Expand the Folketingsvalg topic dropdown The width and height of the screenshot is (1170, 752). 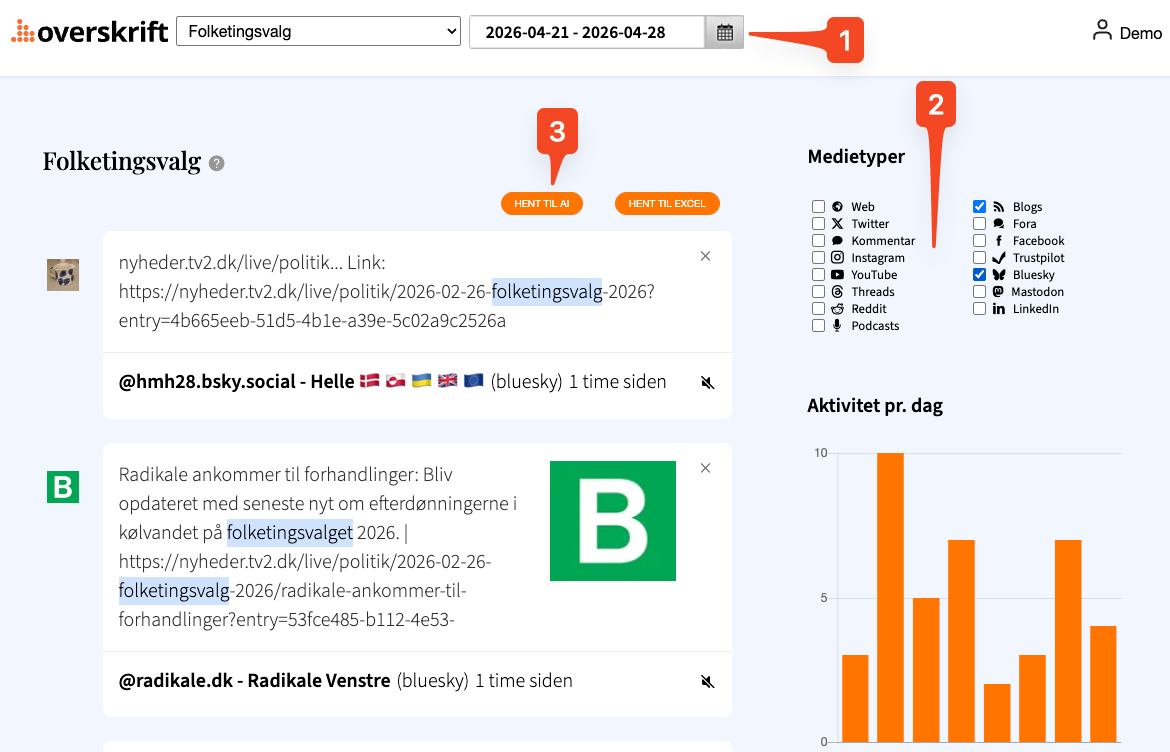[x=318, y=32]
